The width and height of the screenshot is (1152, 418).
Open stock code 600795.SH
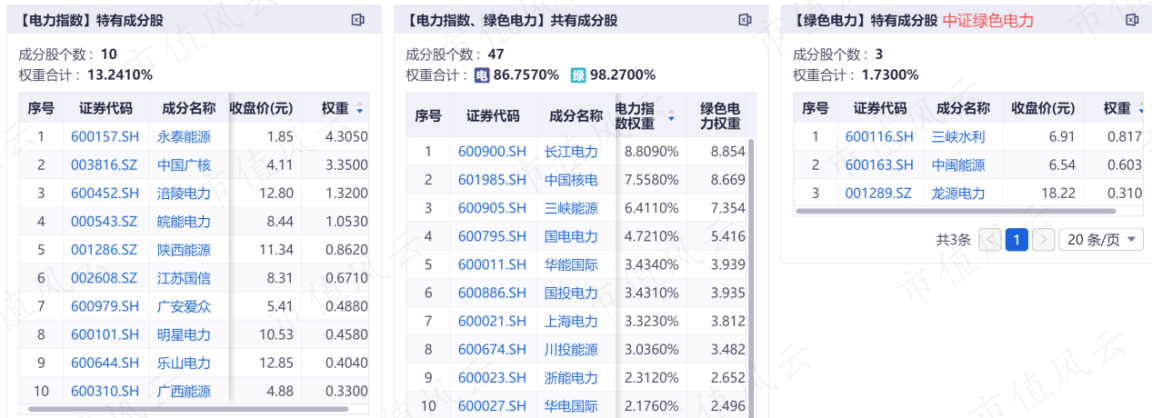pyautogui.click(x=492, y=237)
